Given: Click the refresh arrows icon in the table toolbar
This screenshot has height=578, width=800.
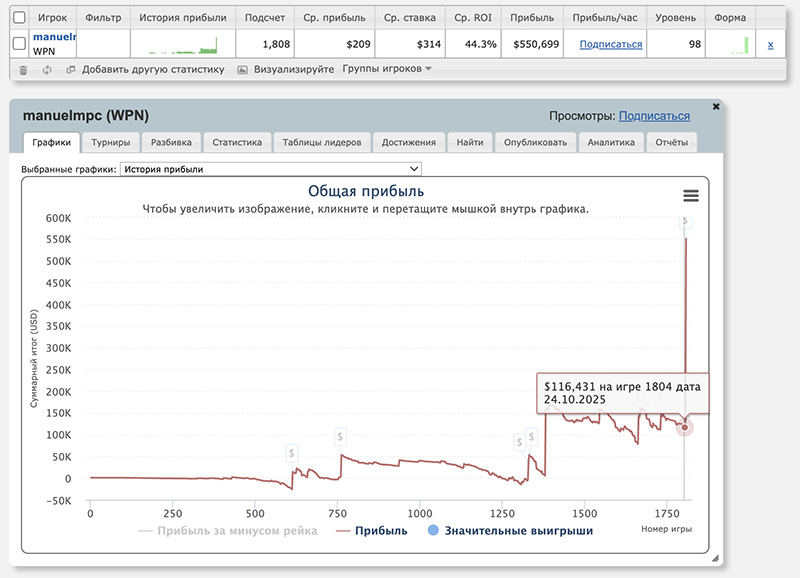Looking at the screenshot, I should click(47, 70).
